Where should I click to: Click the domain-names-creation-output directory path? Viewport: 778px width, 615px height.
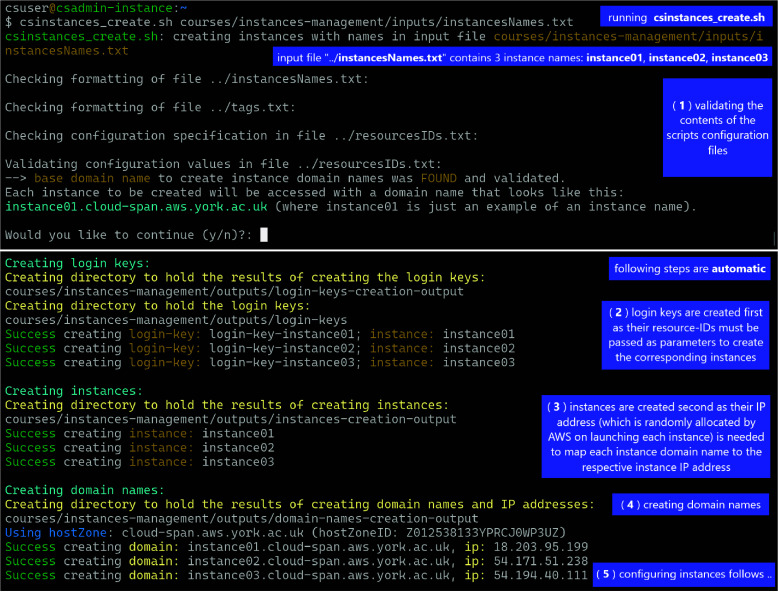click(x=241, y=519)
